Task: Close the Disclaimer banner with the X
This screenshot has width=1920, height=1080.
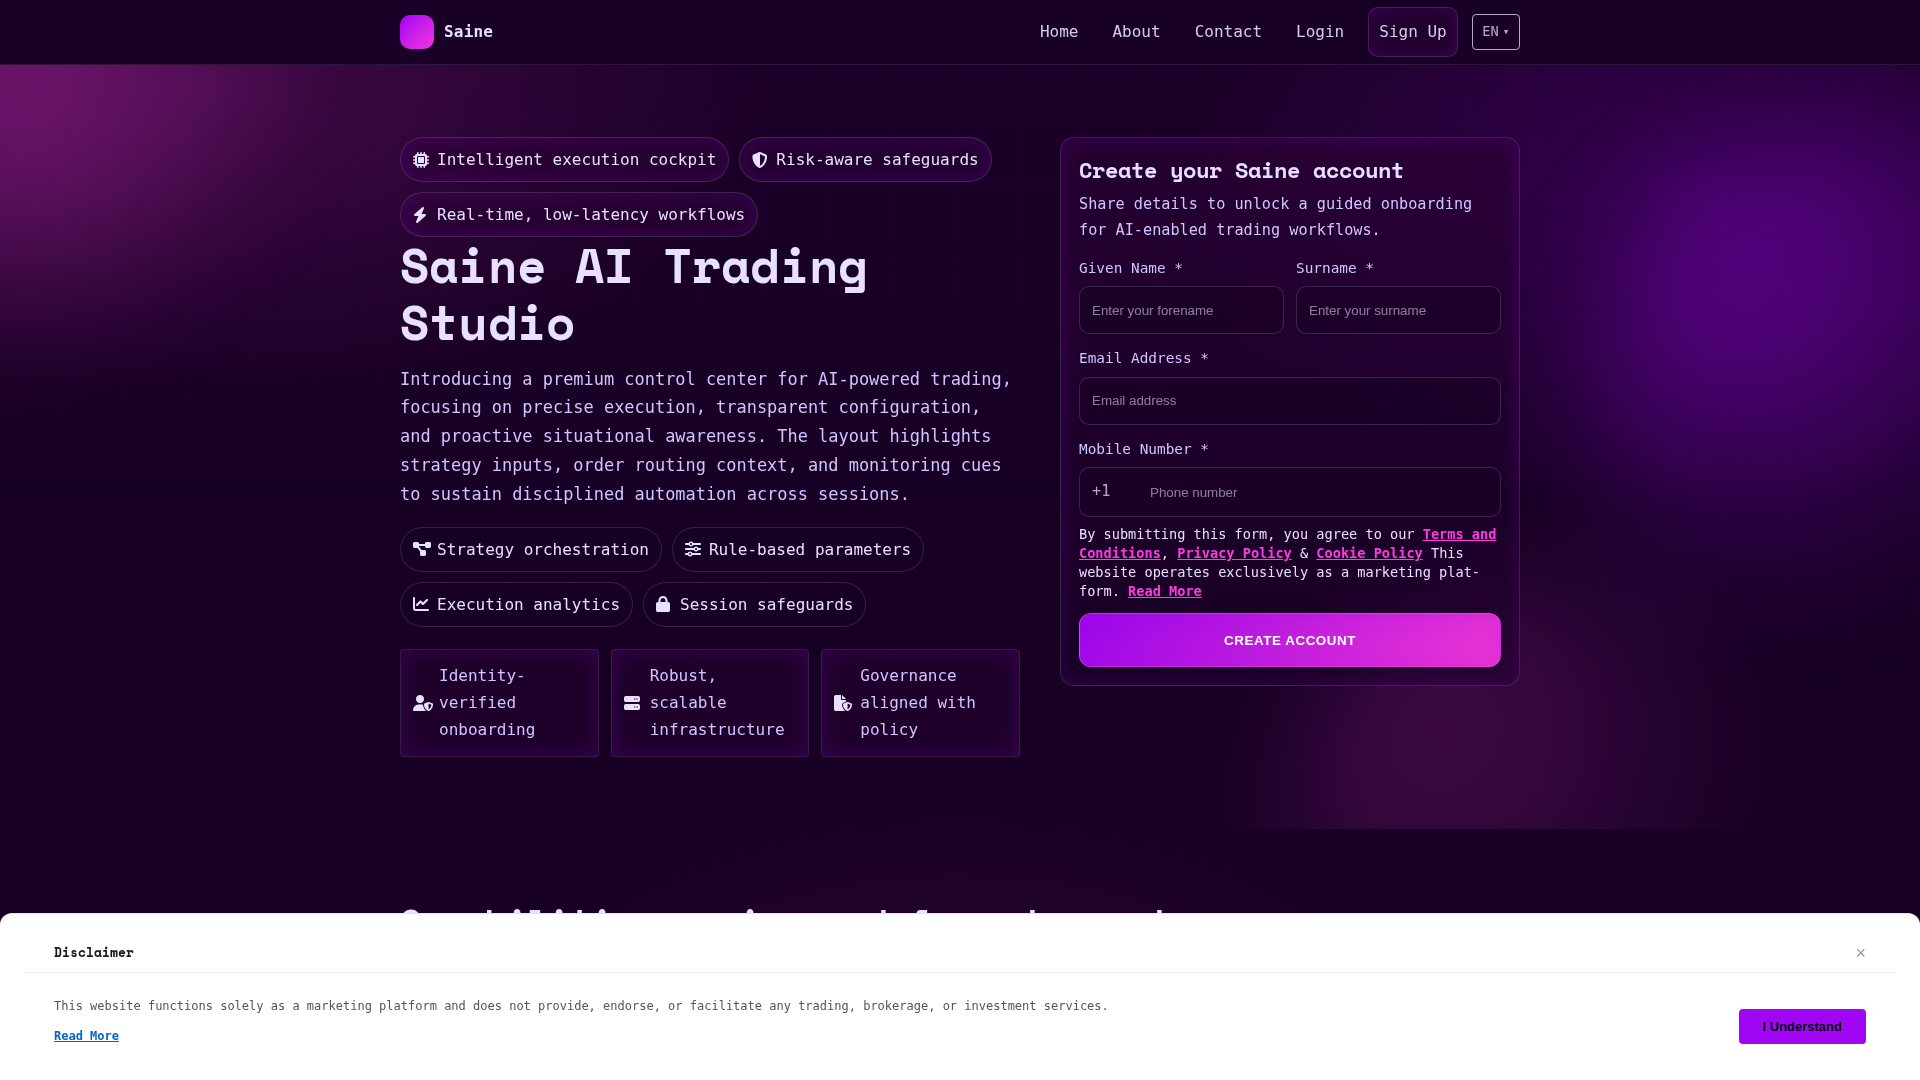Action: point(1861,953)
